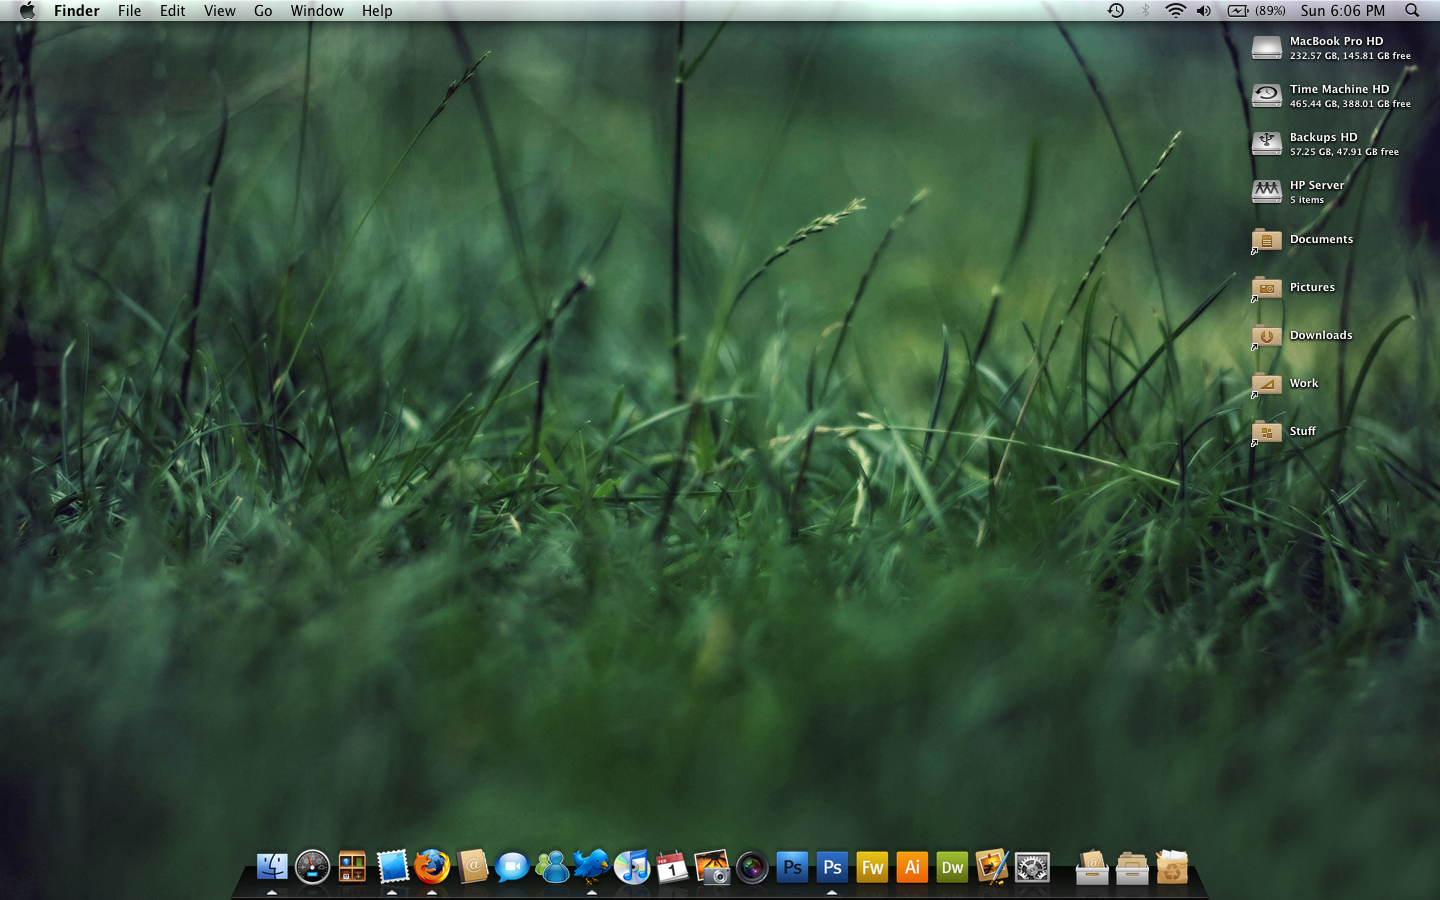Open the Trash in the dock
The height and width of the screenshot is (900, 1440).
point(1172,867)
